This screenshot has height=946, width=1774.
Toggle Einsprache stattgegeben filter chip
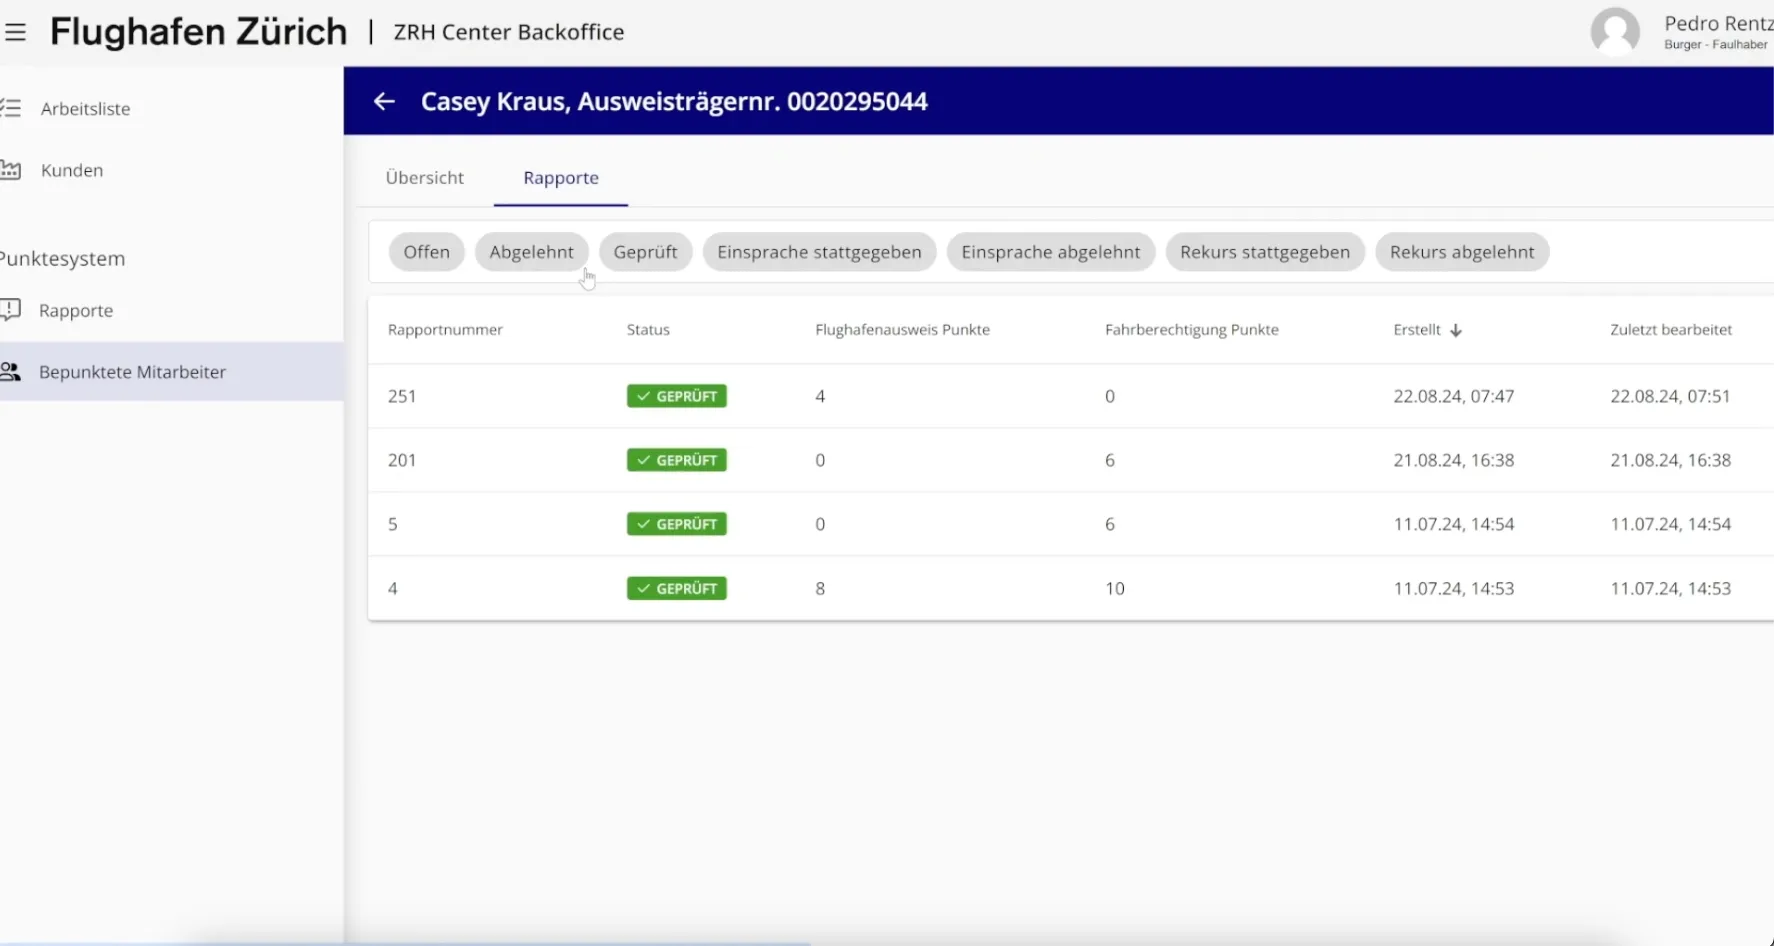pos(820,252)
